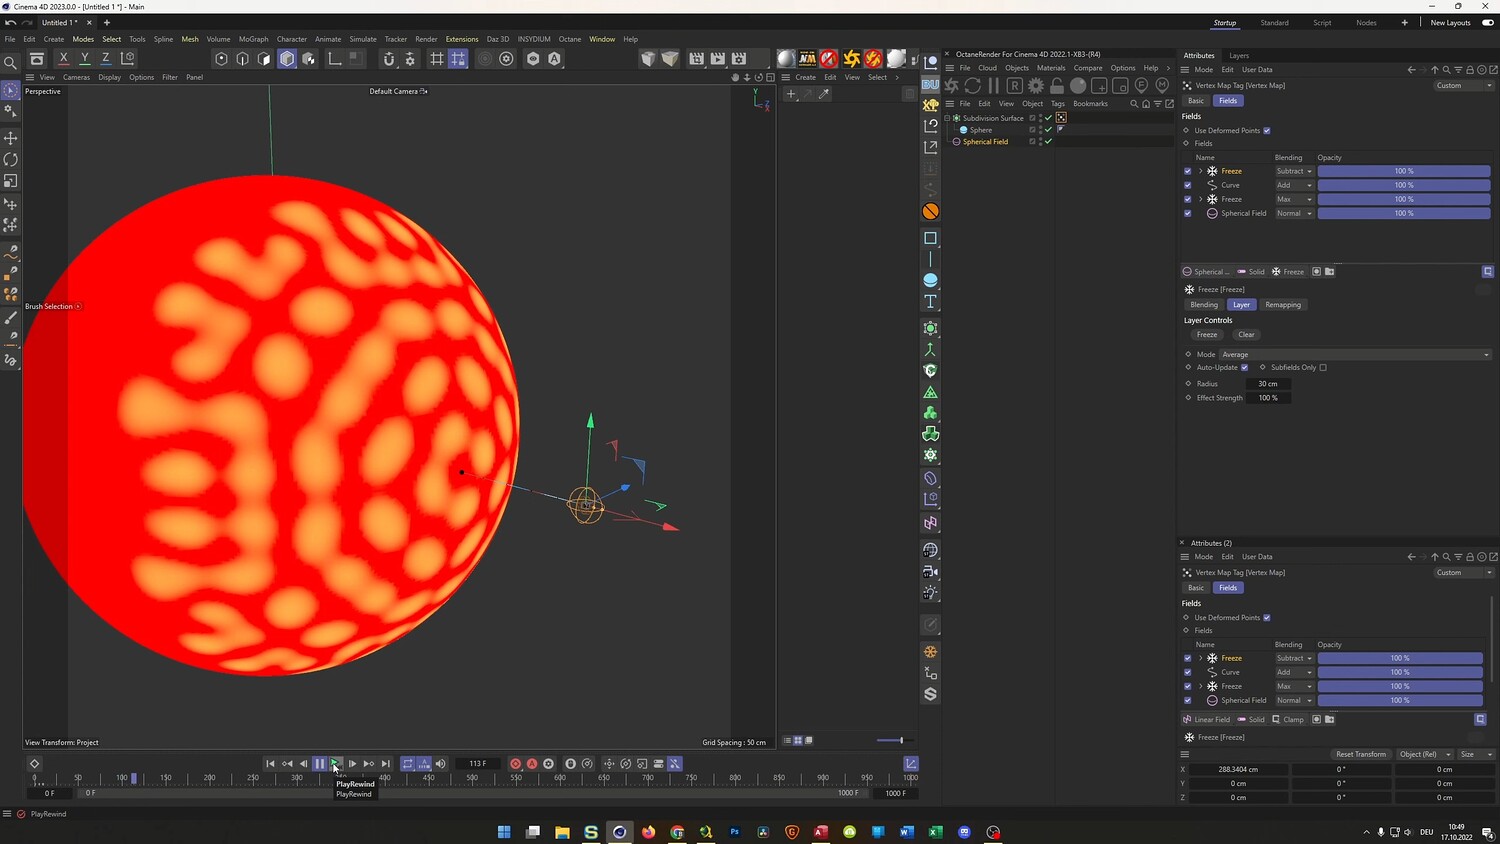1500x844 pixels.
Task: Open the Simulate menu
Action: click(x=363, y=39)
